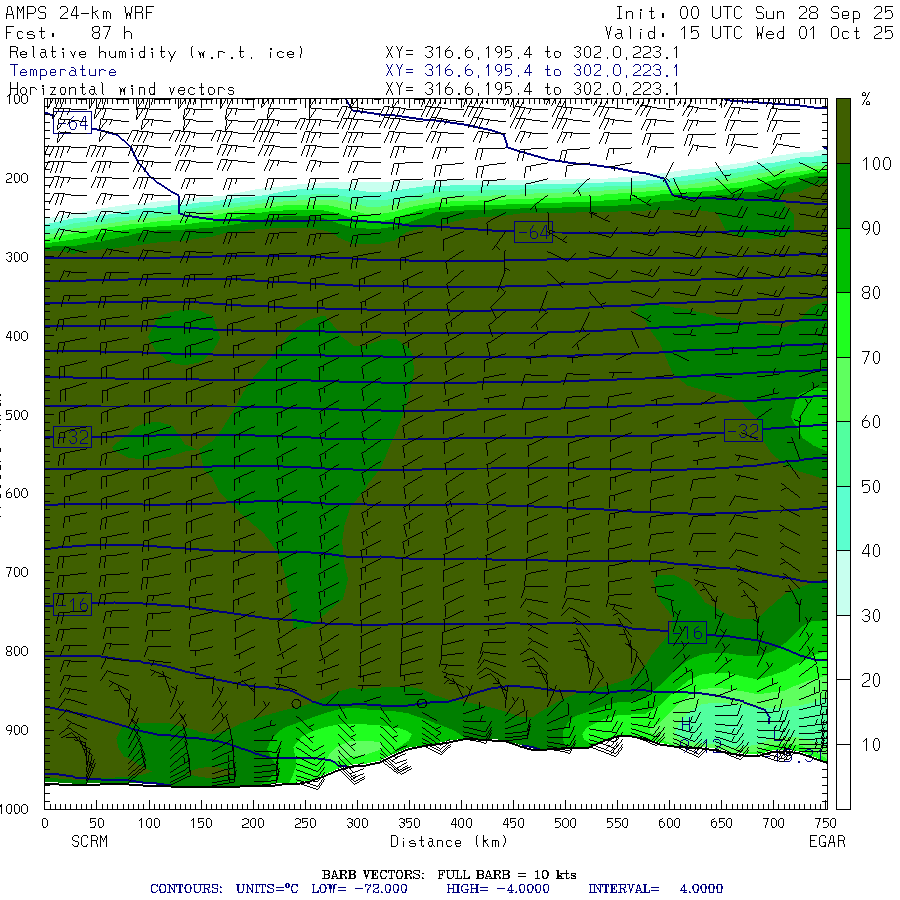Screen dimensions: 900x900
Task: Click the "CONTOURS: UNITS=°C" text
Action: [x=224, y=889]
